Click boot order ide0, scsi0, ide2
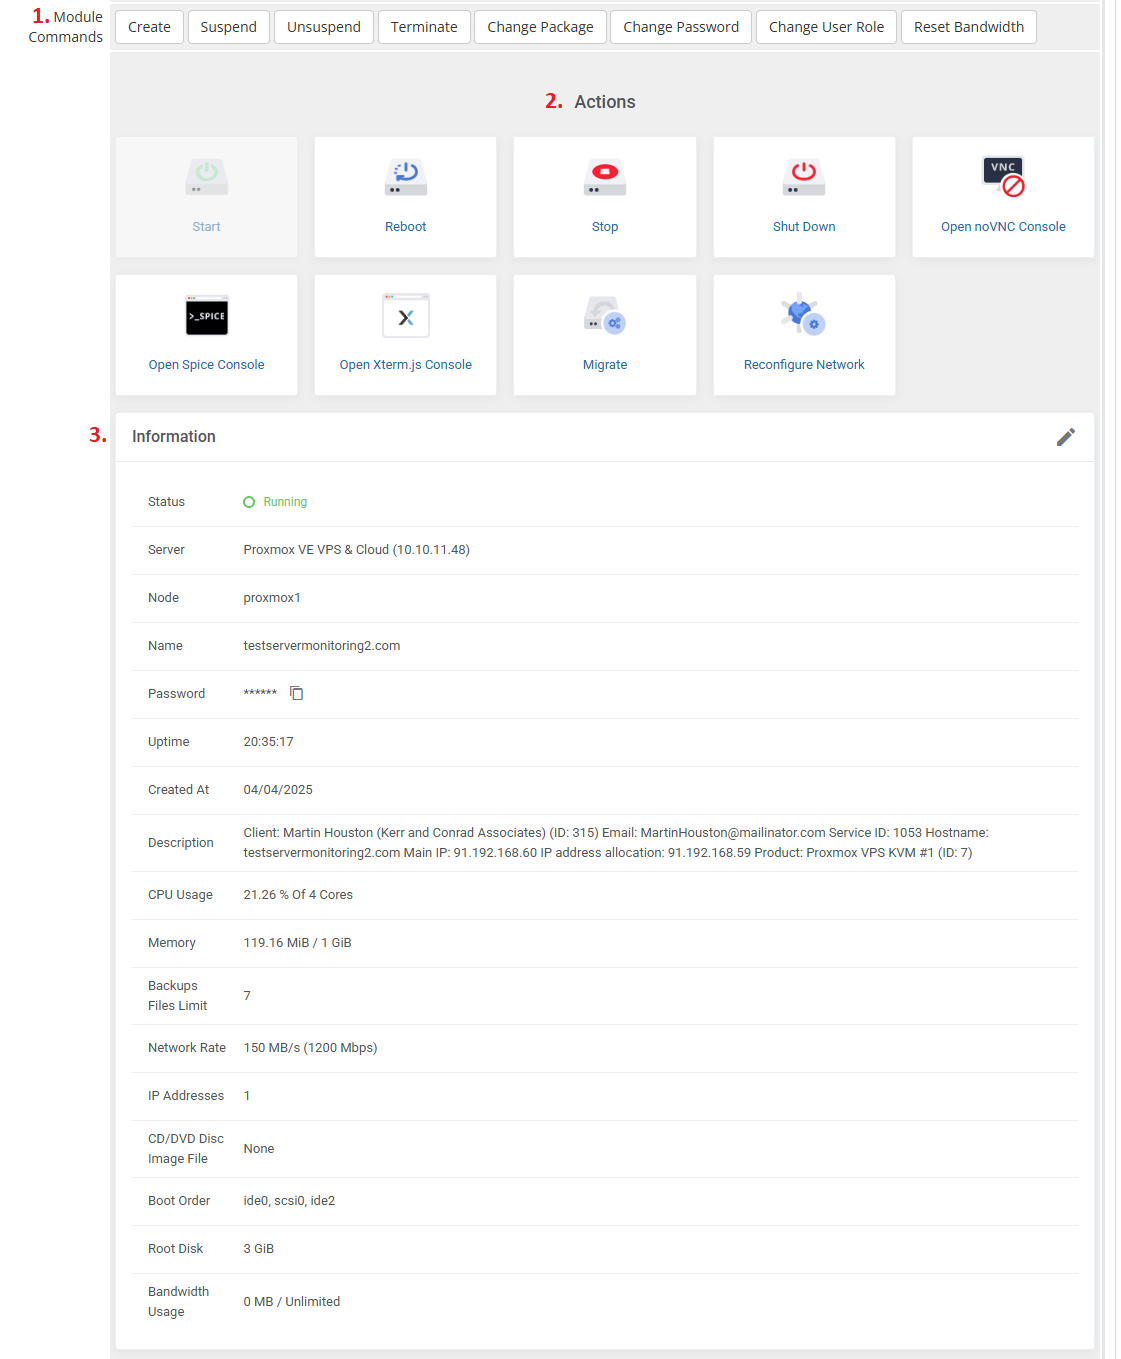This screenshot has width=1121, height=1359. (x=289, y=1201)
